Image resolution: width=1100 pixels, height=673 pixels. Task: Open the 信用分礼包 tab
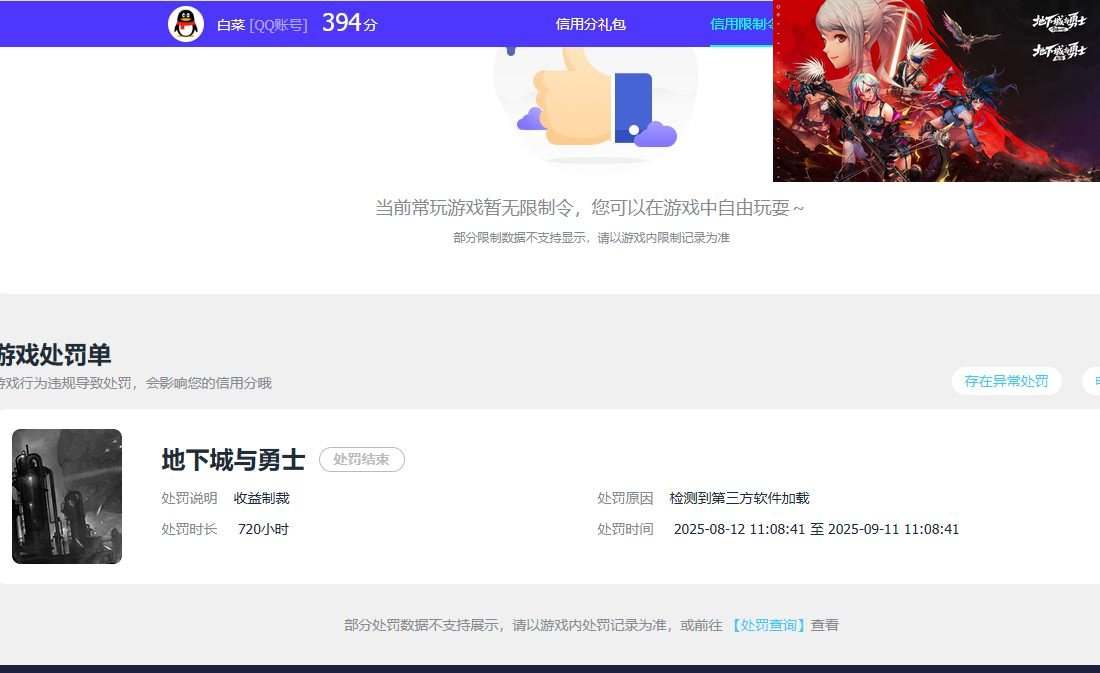(x=591, y=25)
